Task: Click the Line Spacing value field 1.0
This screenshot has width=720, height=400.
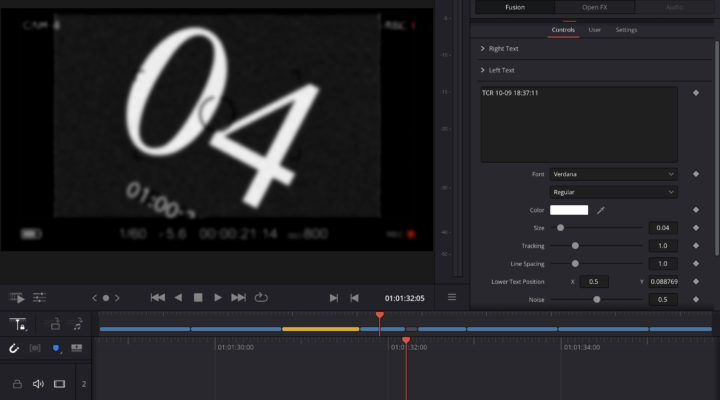Action: (663, 264)
